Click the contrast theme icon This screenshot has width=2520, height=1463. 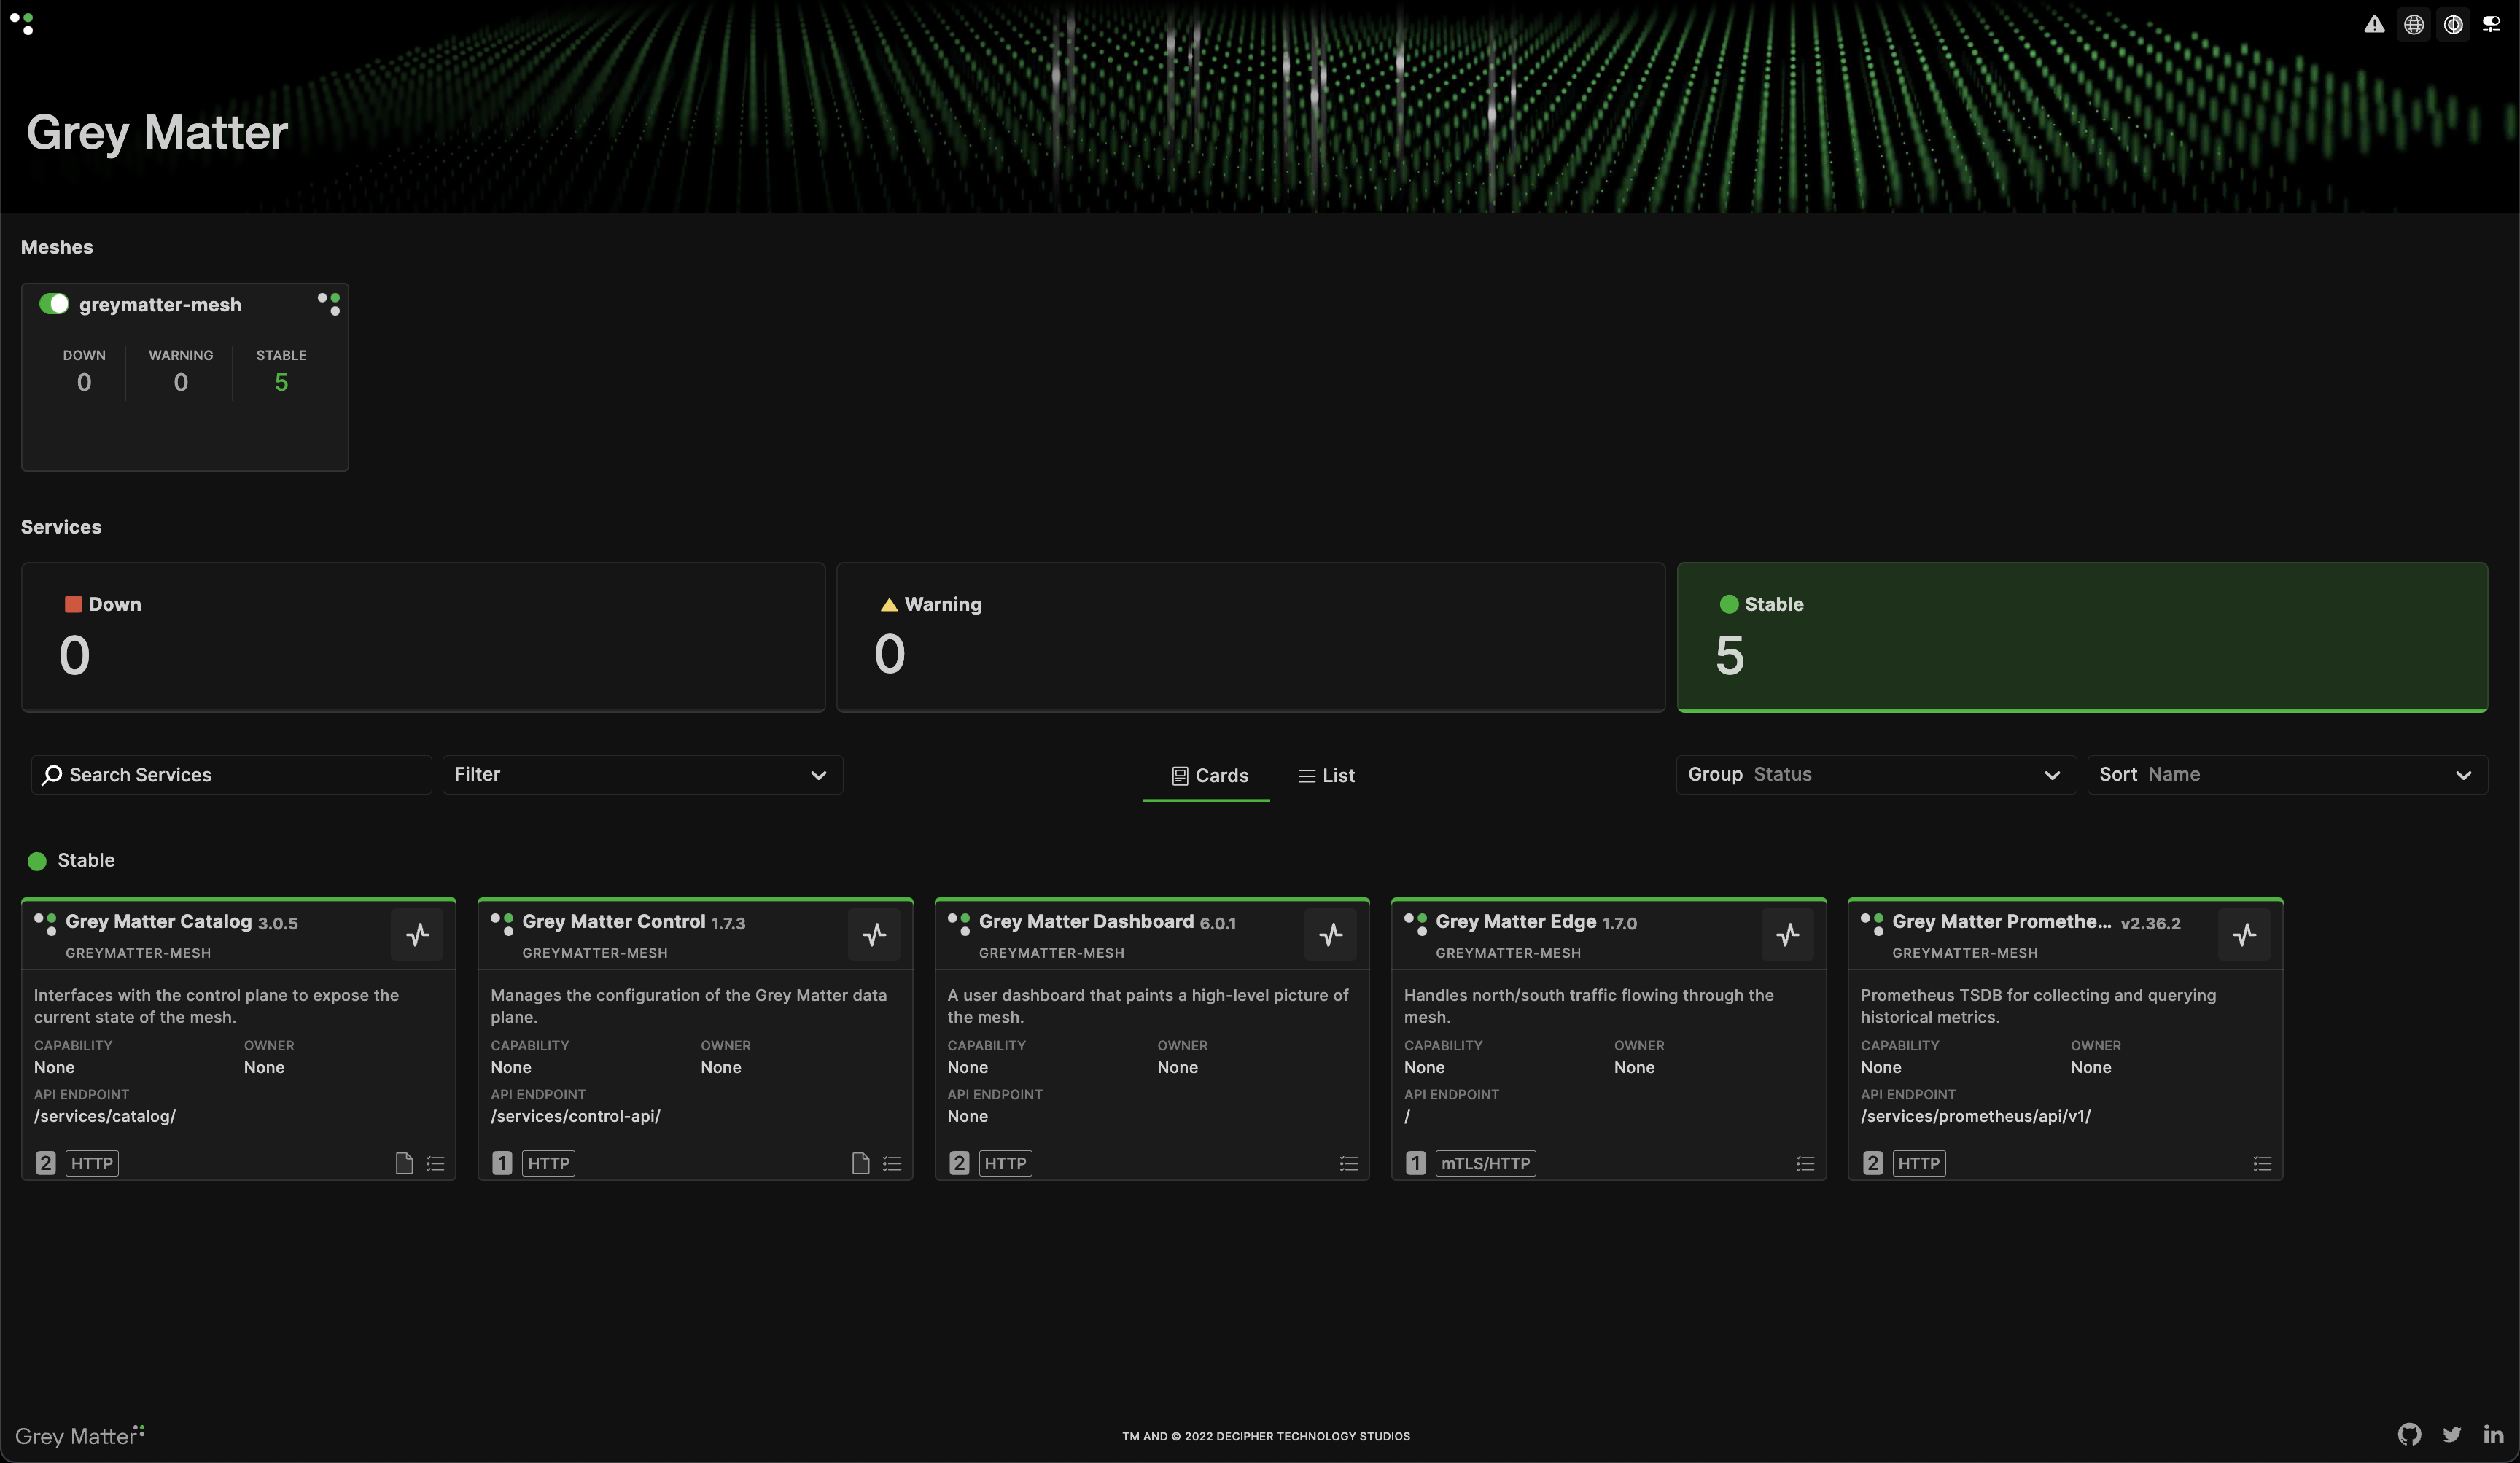click(x=2453, y=24)
